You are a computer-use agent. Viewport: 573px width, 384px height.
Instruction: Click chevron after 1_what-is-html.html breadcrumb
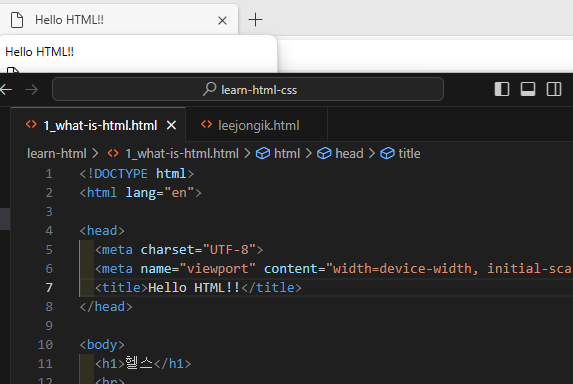coord(247,153)
